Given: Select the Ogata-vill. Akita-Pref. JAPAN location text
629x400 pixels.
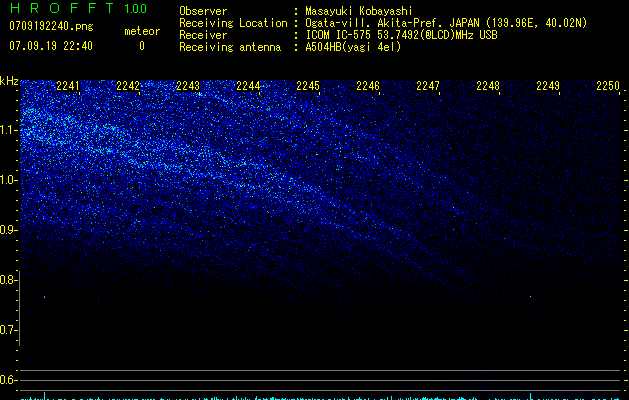Looking at the screenshot, I should coord(446,23).
